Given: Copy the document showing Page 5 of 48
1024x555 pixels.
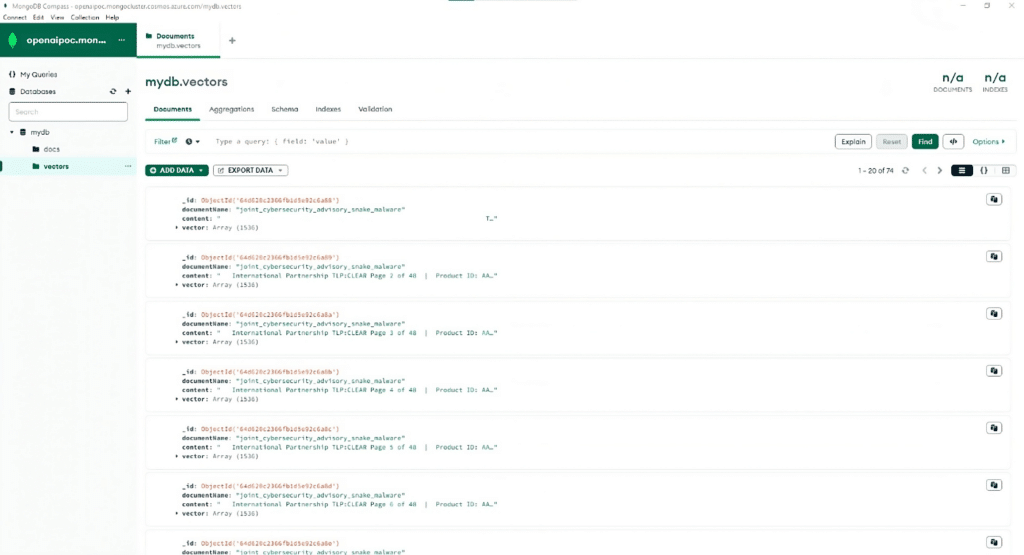Looking at the screenshot, I should pos(994,428).
